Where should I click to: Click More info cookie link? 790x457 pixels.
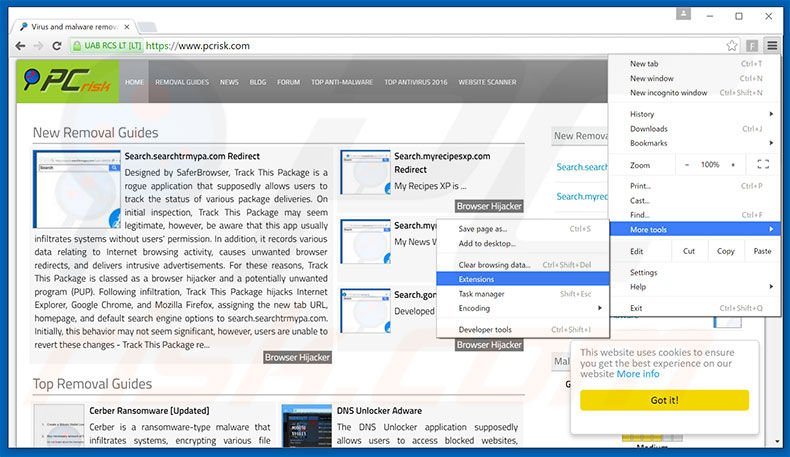click(x=638, y=374)
